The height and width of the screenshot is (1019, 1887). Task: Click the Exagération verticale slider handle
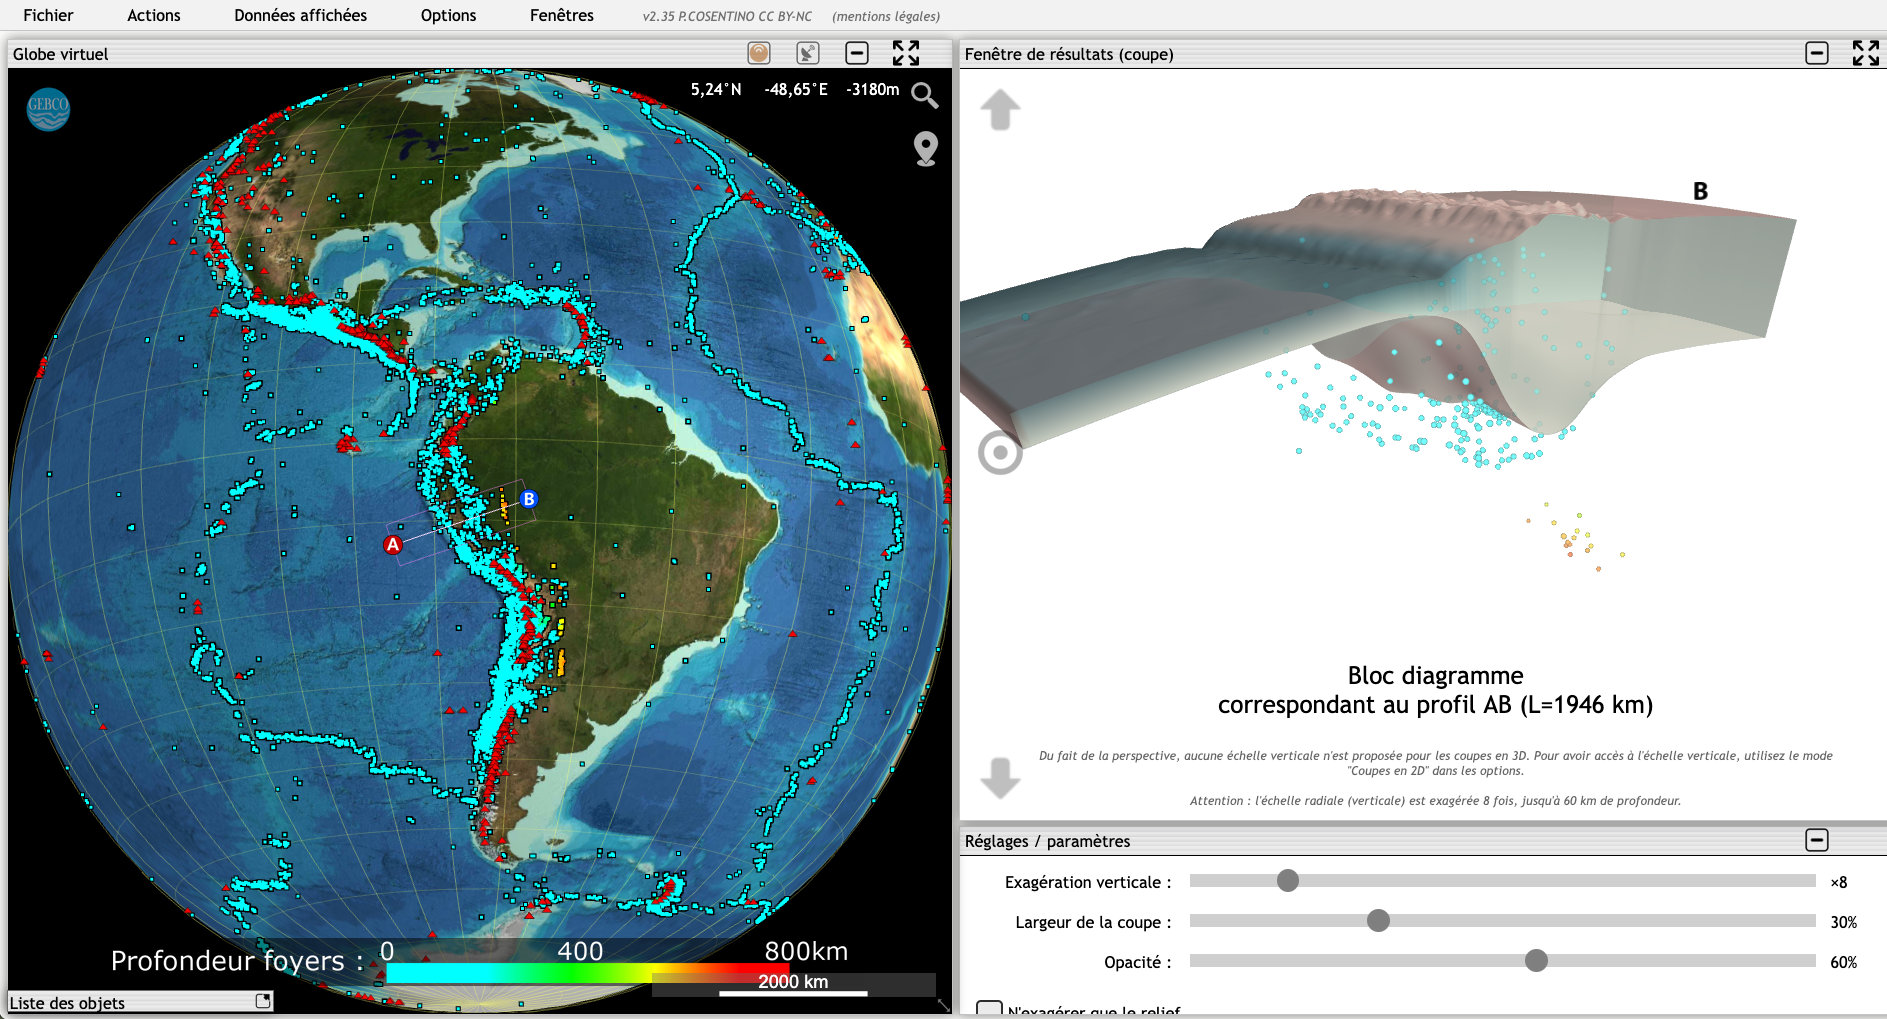point(1288,880)
